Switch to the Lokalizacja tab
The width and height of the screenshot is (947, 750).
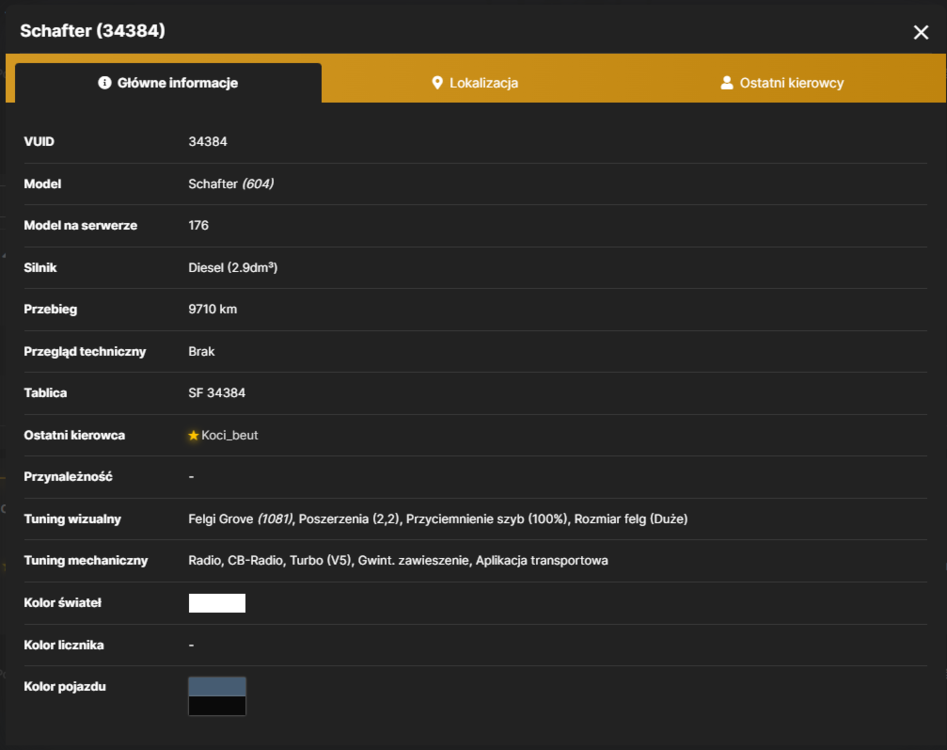pos(475,83)
